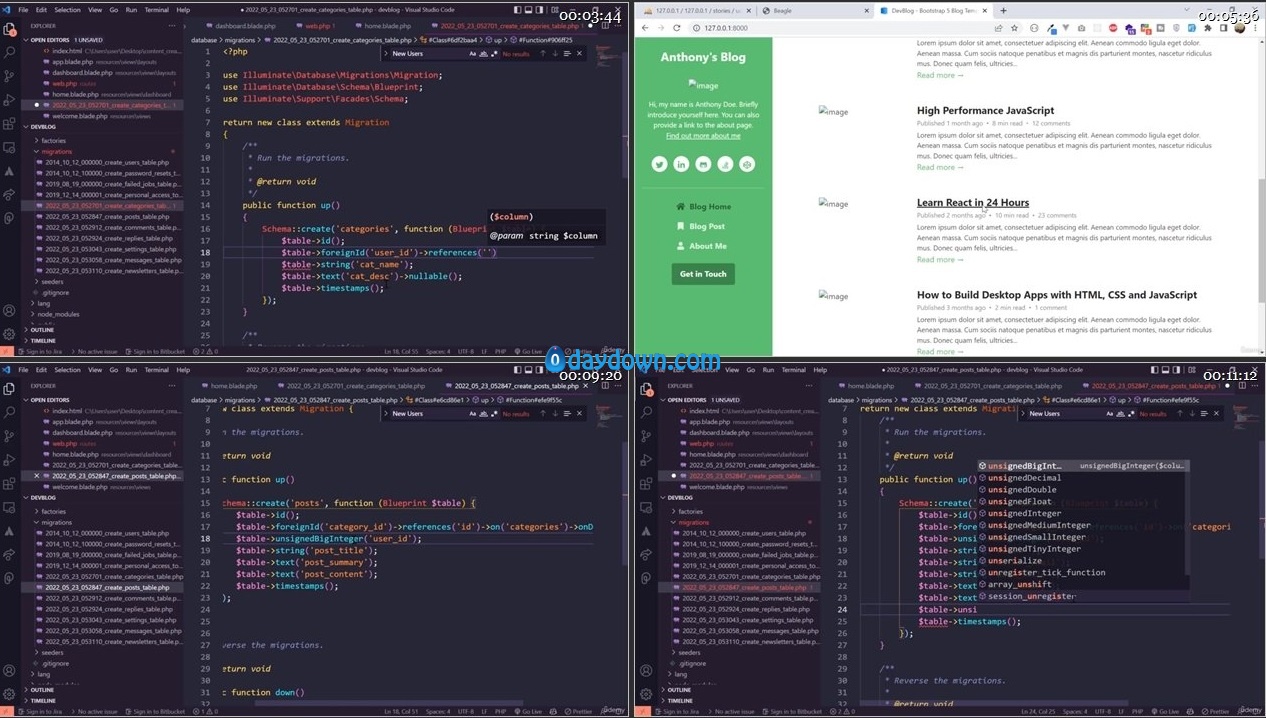Toggle Match Whole Word in bottom-right find widget
The image size is (1266, 718).
point(1122,413)
